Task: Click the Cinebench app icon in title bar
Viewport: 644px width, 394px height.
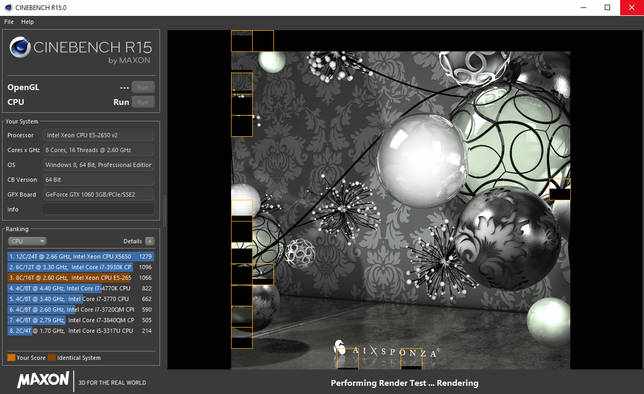Action: pos(8,7)
